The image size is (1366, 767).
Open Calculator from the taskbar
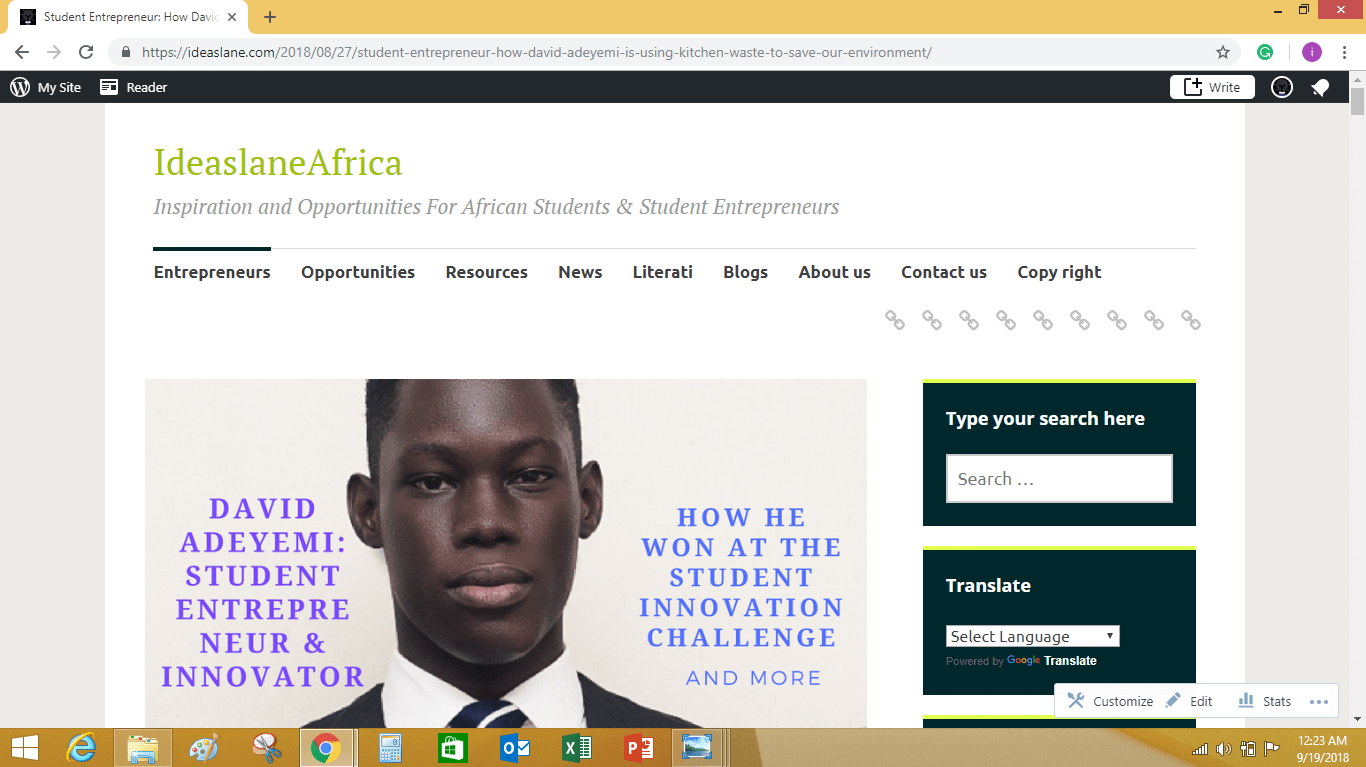click(x=390, y=748)
